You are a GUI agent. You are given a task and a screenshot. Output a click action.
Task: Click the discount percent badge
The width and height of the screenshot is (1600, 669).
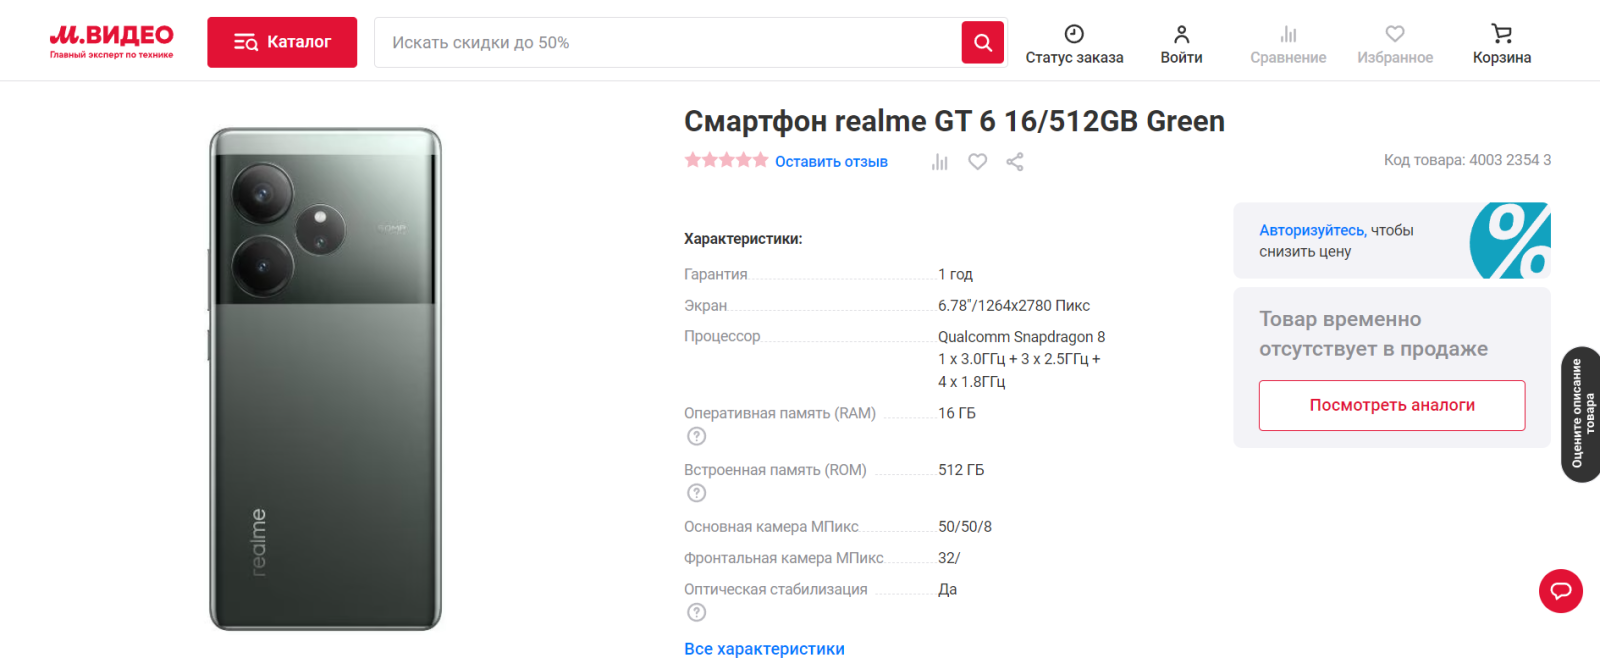[1510, 240]
